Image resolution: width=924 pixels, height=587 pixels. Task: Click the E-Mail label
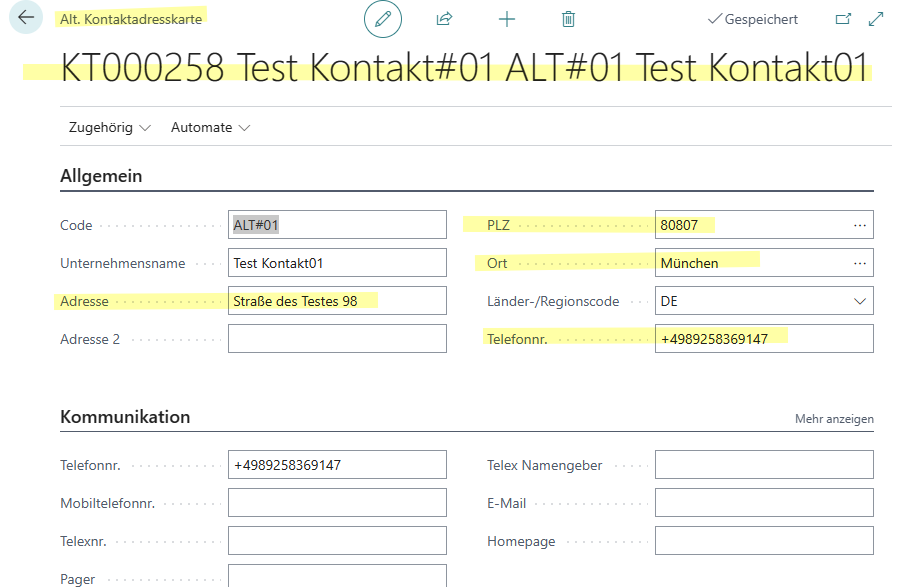pyautogui.click(x=506, y=503)
